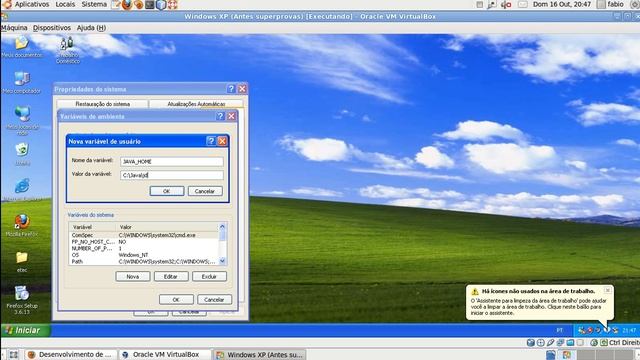Click the text editor launcher in top panel
The width and height of the screenshot is (640, 360).
pyautogui.click(x=116, y=4)
